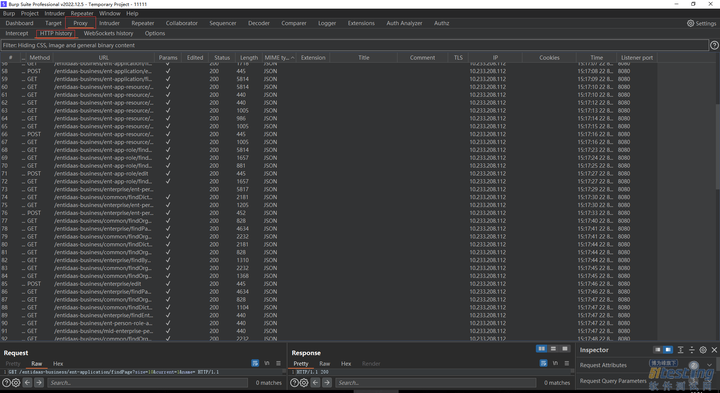Open the Settings gear in the top bar
The width and height of the screenshot is (720, 393).
pyautogui.click(x=701, y=23)
